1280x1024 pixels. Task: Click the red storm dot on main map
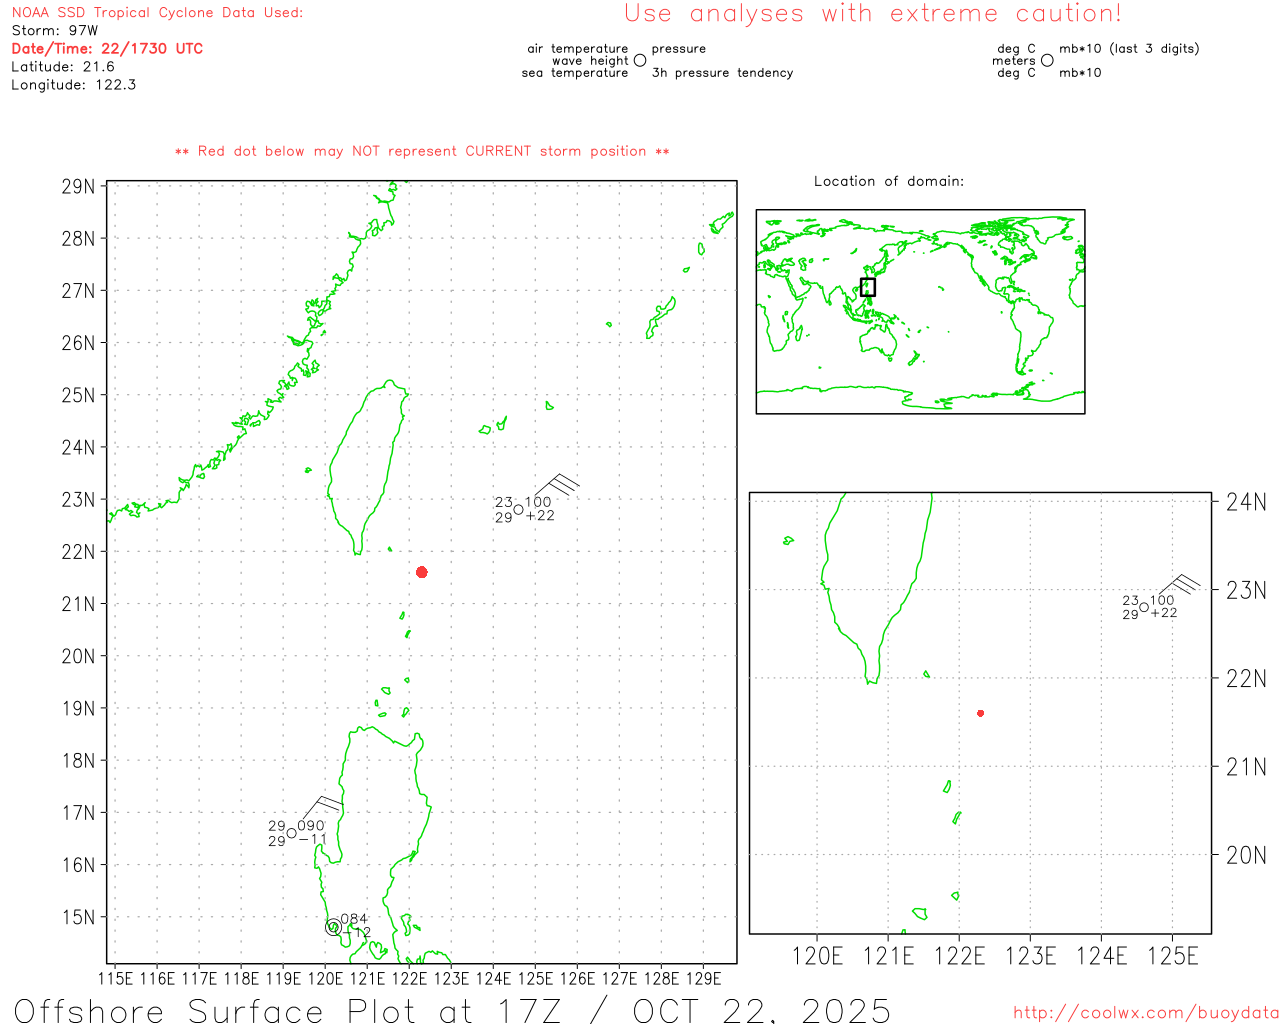pos(422,572)
